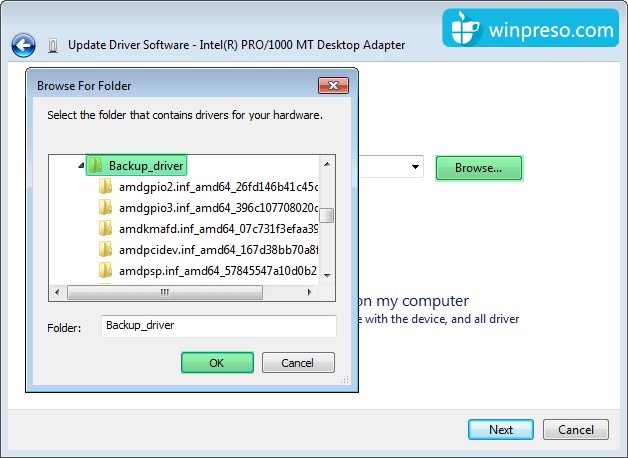The height and width of the screenshot is (458, 628).
Task: Select amdpsp.inf_amd64_57845547a10d0b2 folder
Action: 218,271
